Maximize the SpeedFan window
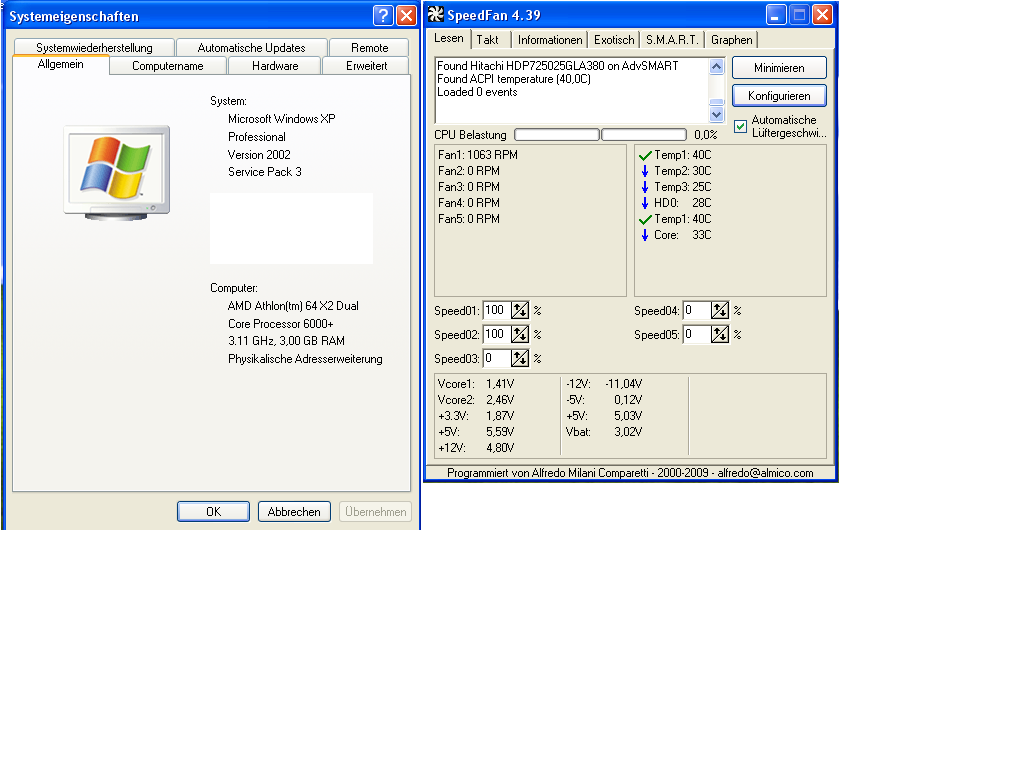The image size is (1024, 768). coord(799,14)
